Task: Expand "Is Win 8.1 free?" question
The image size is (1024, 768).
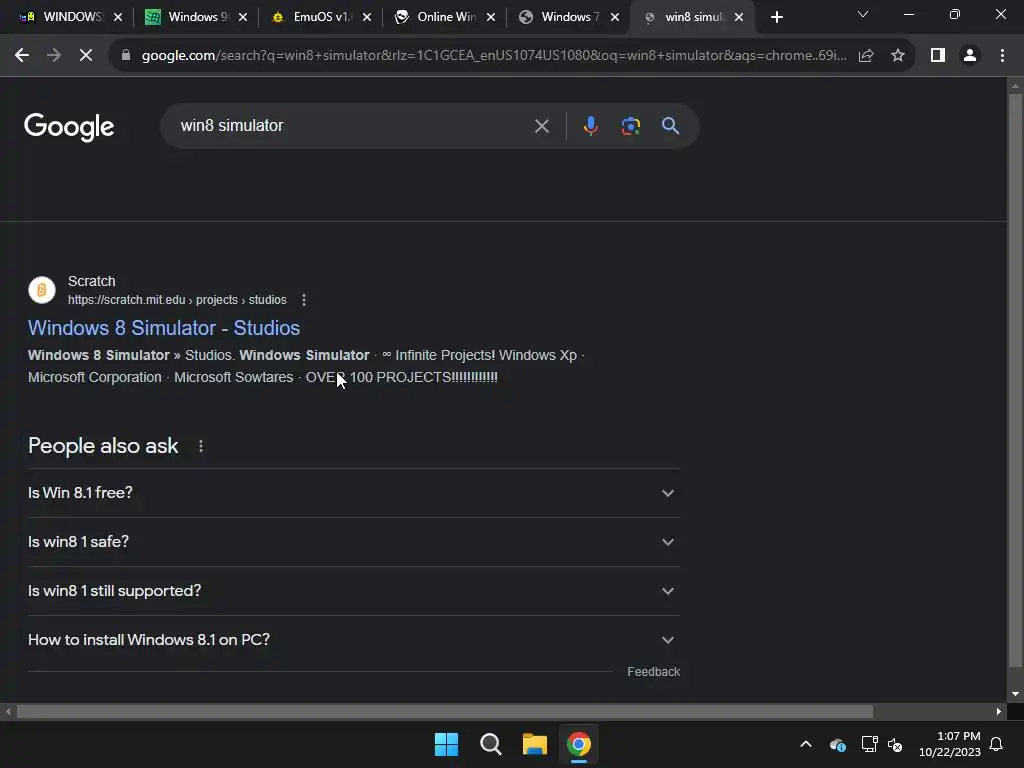Action: (353, 493)
